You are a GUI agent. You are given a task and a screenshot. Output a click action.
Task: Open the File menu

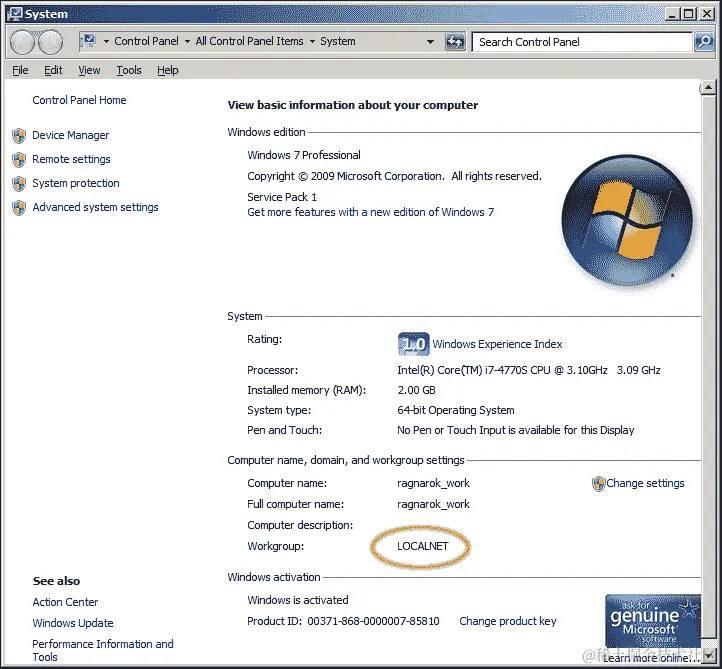coord(20,70)
